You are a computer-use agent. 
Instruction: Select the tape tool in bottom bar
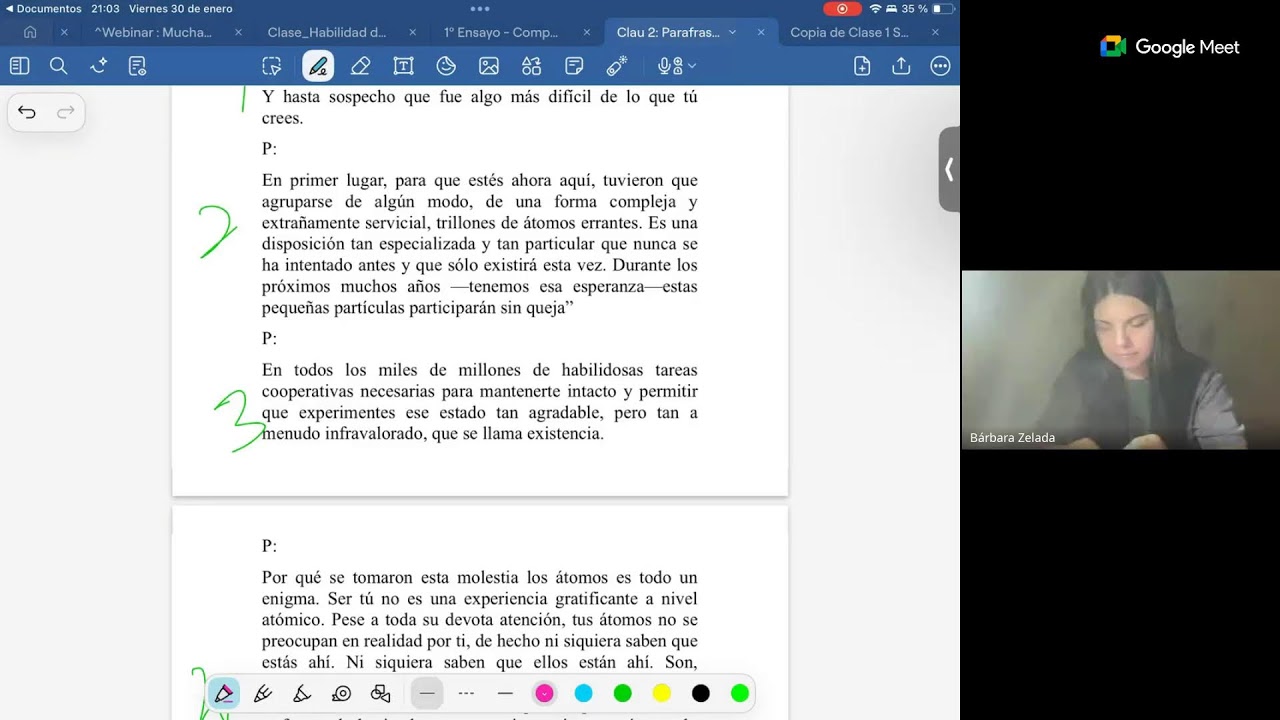pyautogui.click(x=341, y=693)
